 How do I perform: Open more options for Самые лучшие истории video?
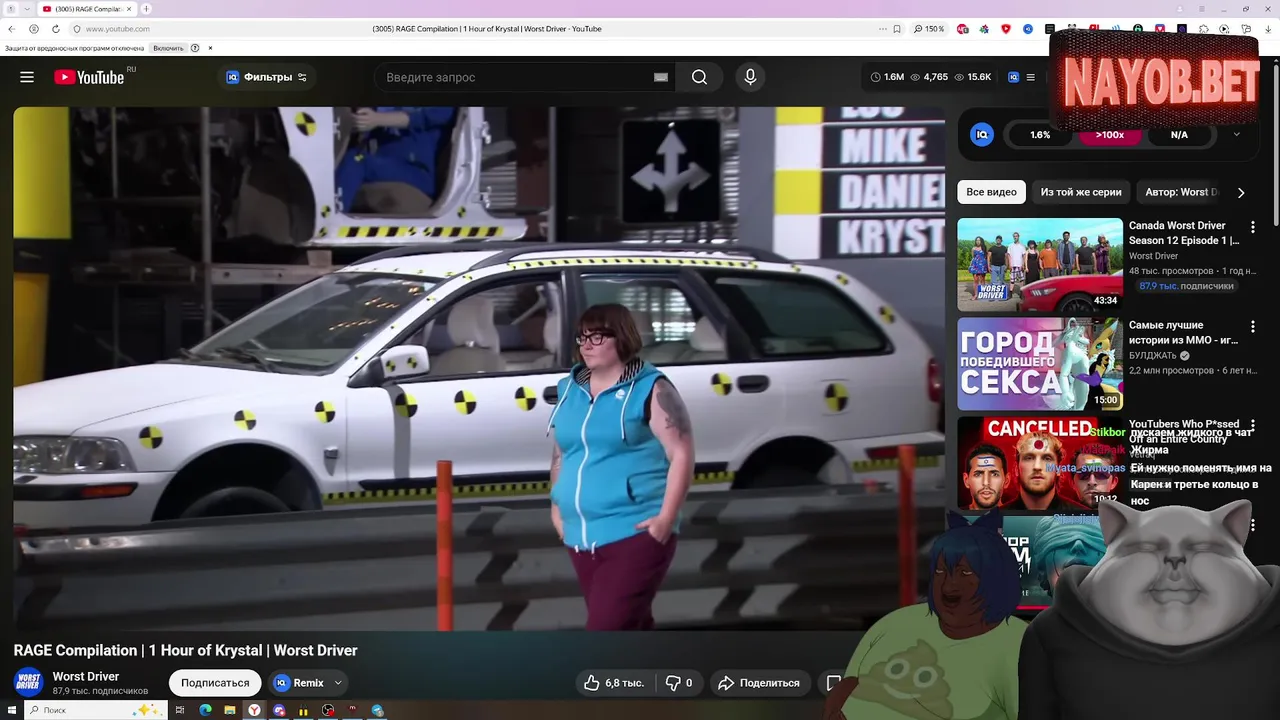pyautogui.click(x=1252, y=327)
